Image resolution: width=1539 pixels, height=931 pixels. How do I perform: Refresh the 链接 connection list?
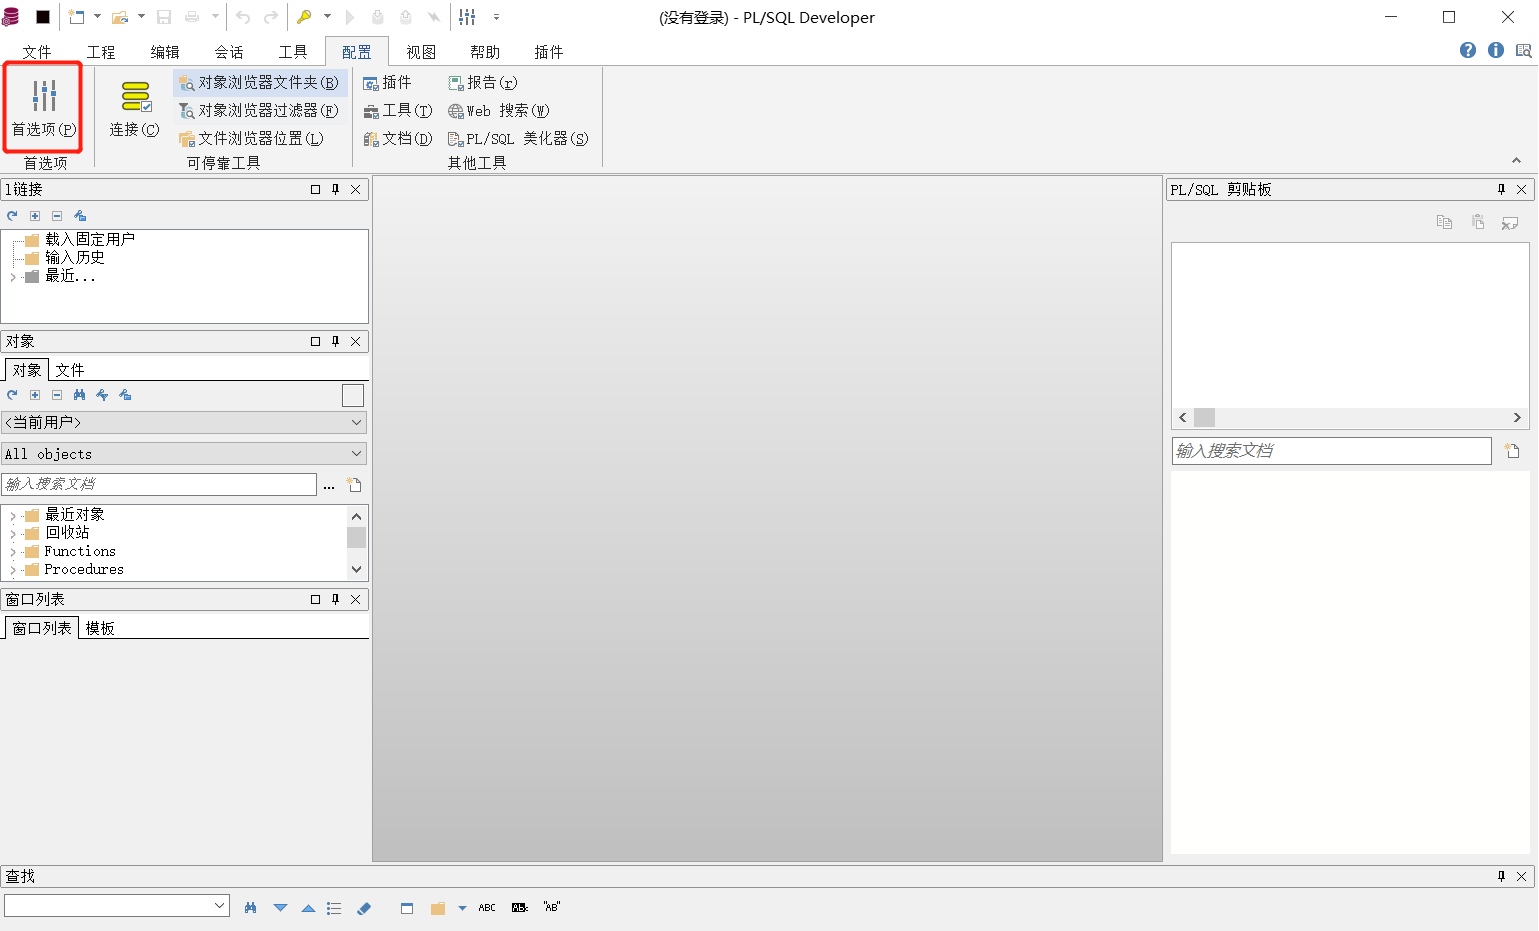tap(12, 216)
